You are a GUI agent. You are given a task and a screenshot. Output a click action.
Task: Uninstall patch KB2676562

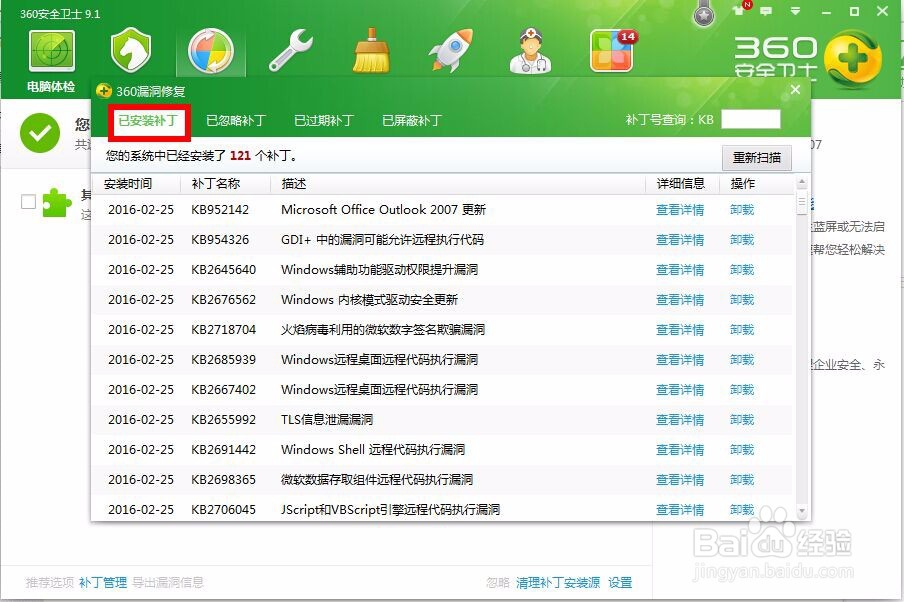(742, 300)
